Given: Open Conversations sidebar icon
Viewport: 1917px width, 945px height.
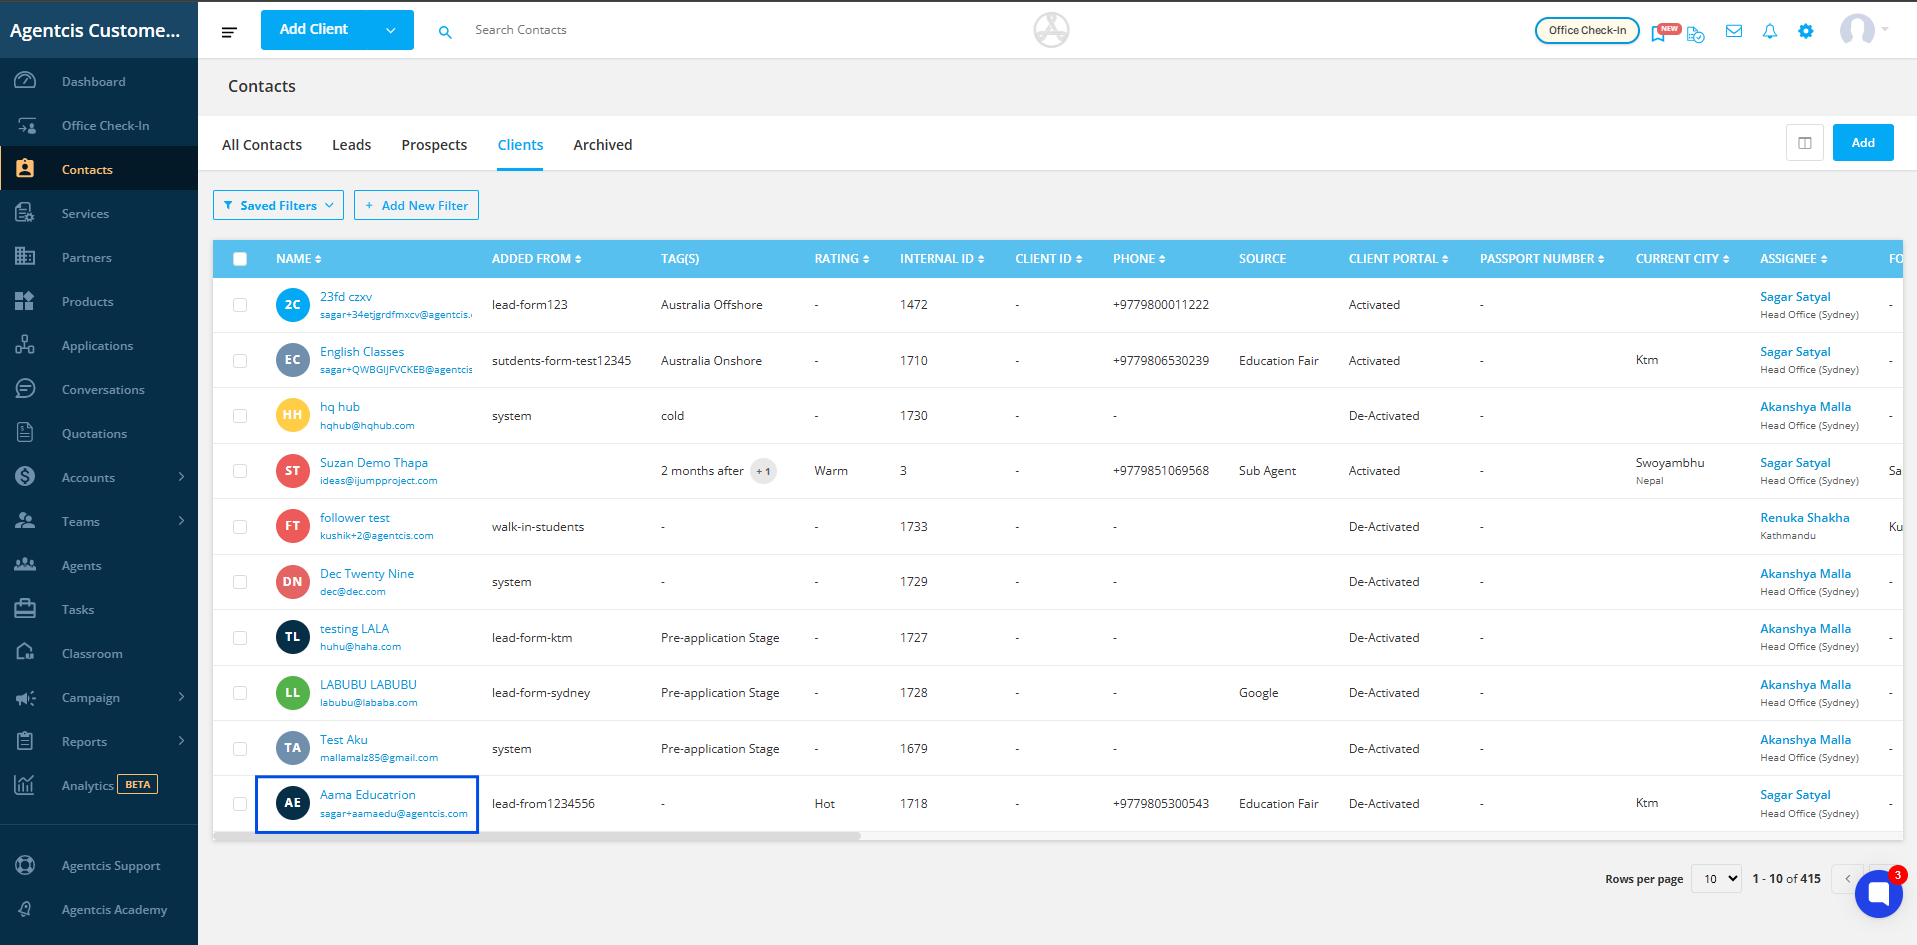Looking at the screenshot, I should click(25, 389).
